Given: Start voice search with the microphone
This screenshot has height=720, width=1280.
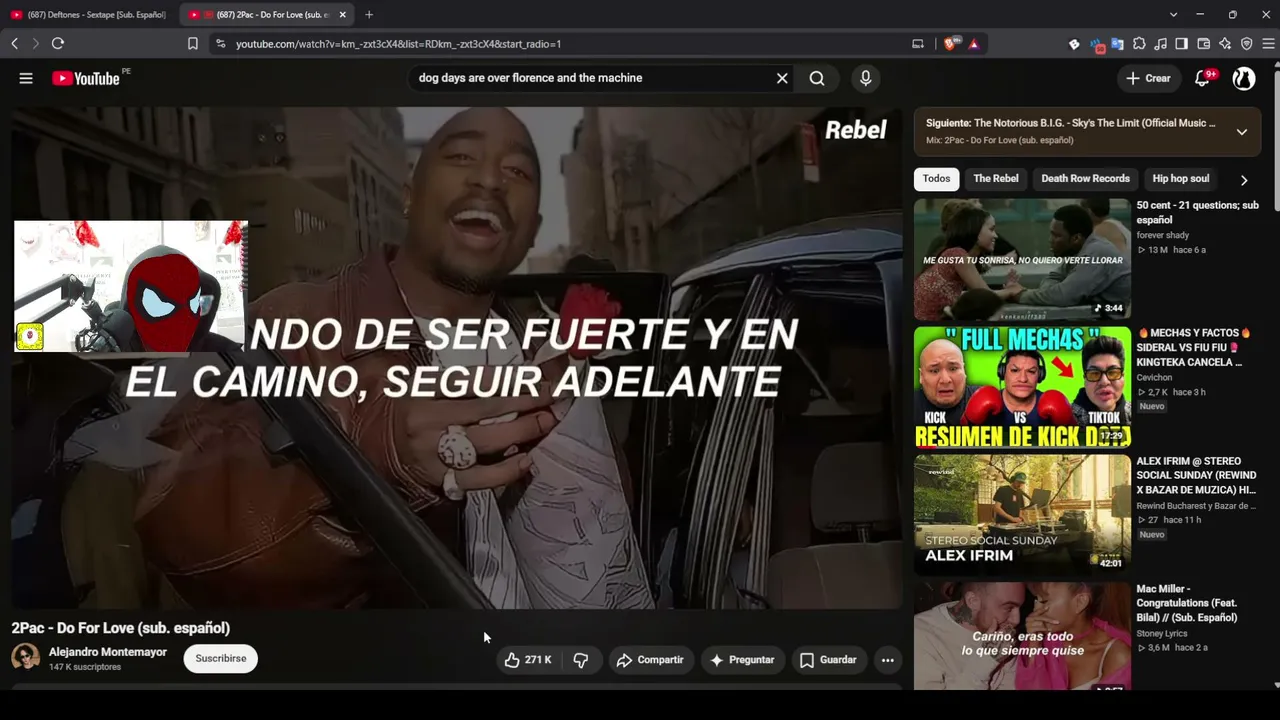Looking at the screenshot, I should click(x=866, y=78).
